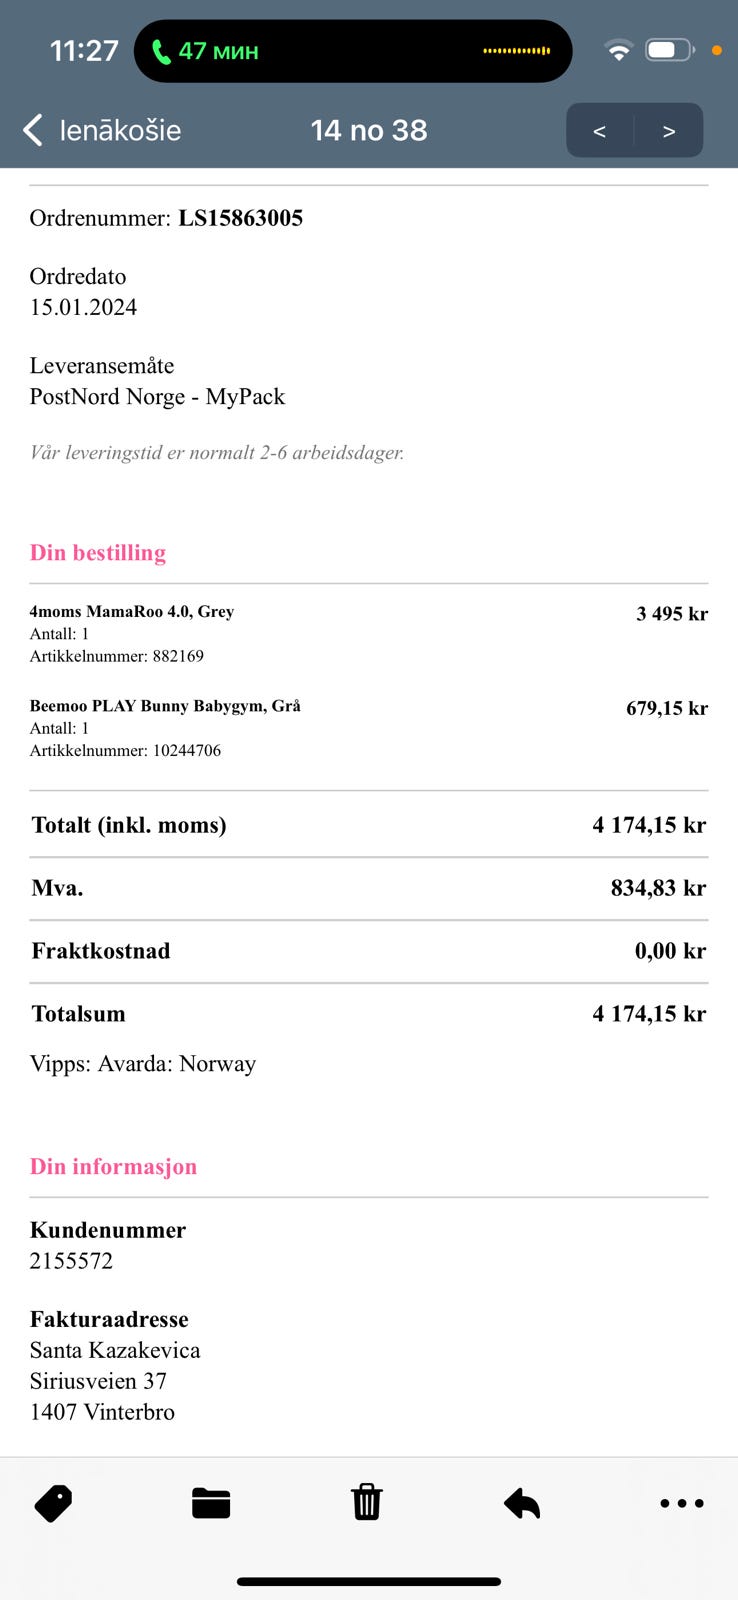Go to next message arrow

[669, 131]
